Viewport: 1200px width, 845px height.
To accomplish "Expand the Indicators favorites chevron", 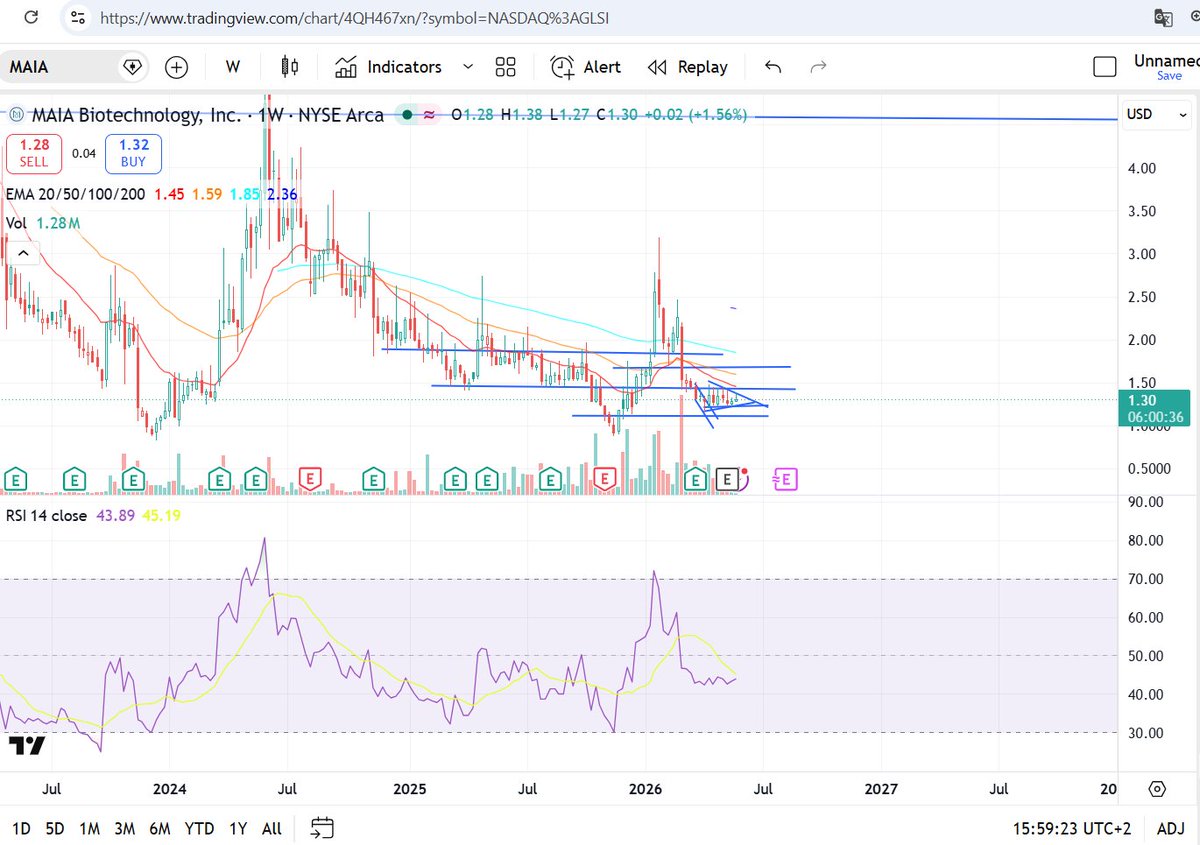I will tap(467, 67).
